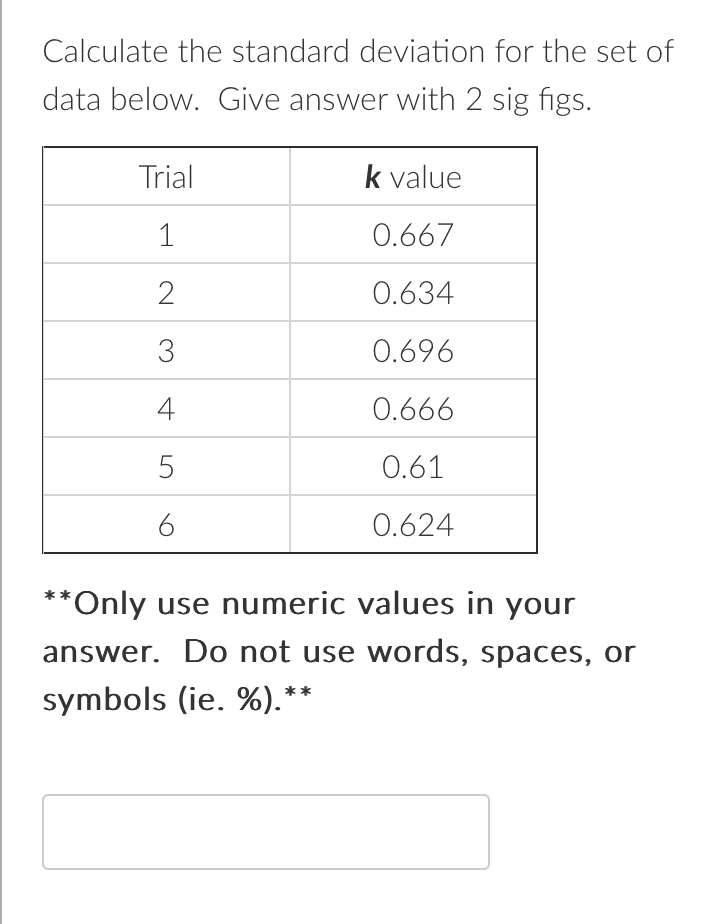Select Trial 2 in the table
Screen dimensions: 714x924
[166, 293]
